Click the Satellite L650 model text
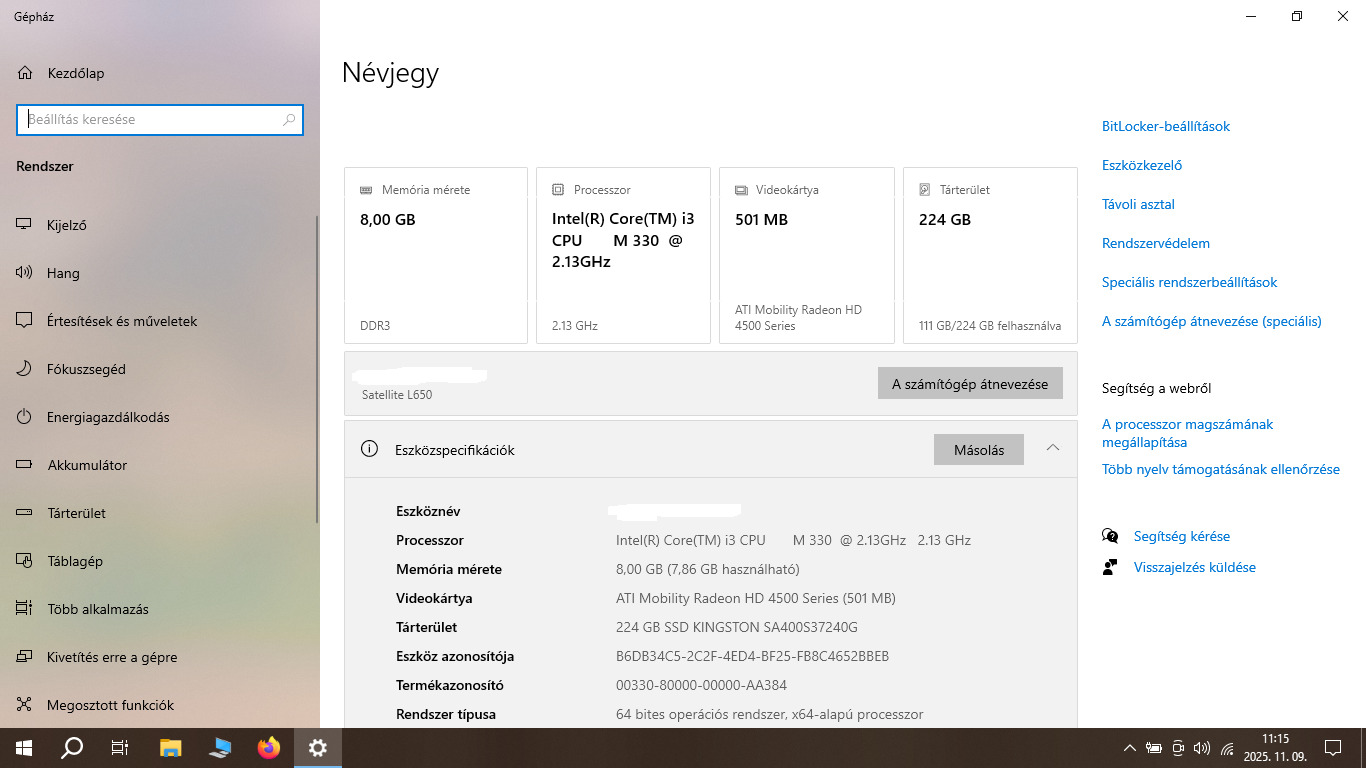 pyautogui.click(x=397, y=394)
